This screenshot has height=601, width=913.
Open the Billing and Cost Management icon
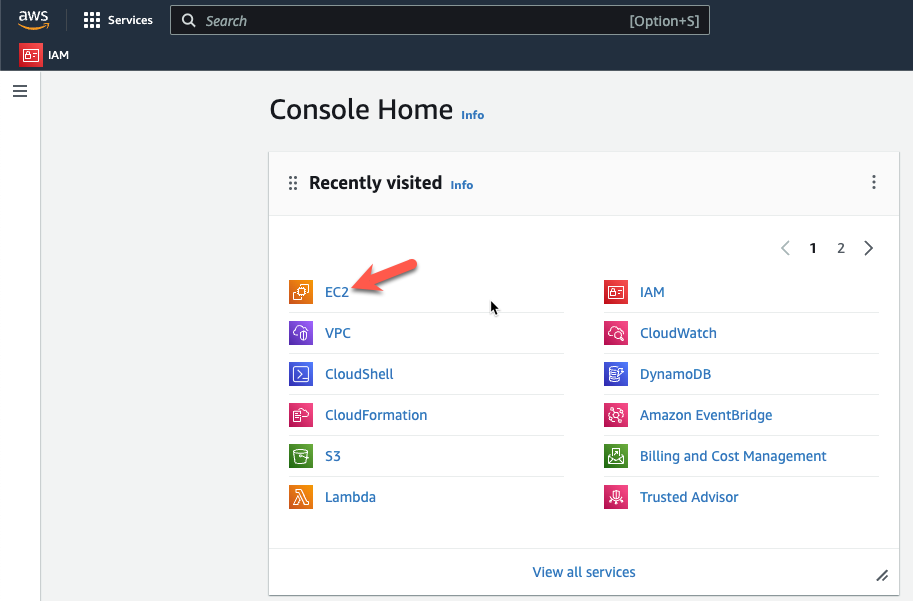(616, 456)
